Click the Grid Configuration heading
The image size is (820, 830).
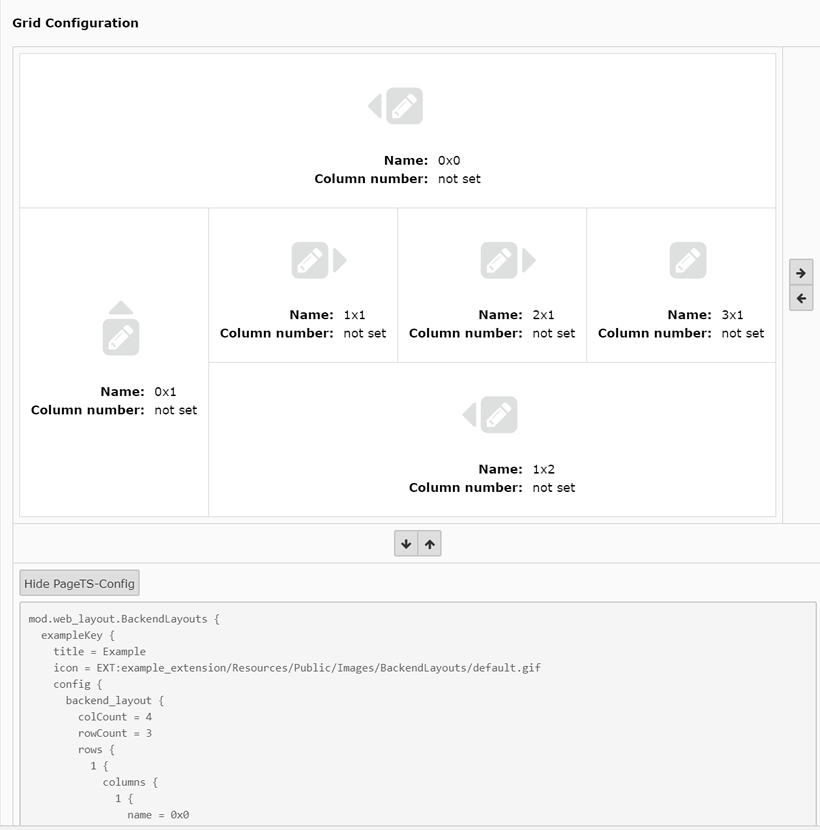(x=75, y=23)
